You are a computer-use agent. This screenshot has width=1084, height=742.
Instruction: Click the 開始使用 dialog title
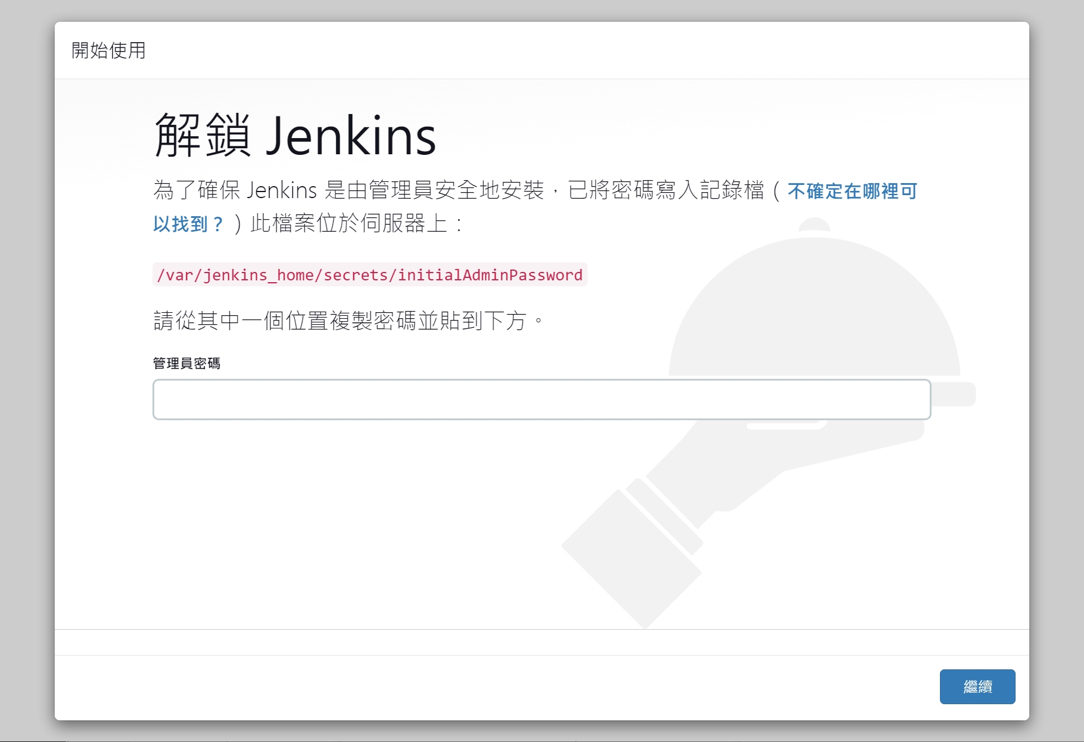pos(109,50)
